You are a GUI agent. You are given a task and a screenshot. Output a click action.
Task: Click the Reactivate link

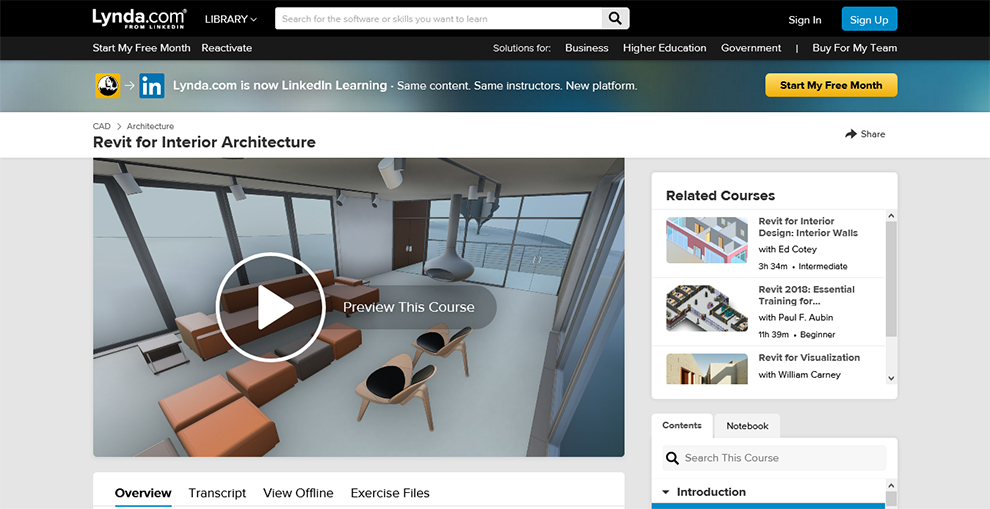pyautogui.click(x=227, y=48)
